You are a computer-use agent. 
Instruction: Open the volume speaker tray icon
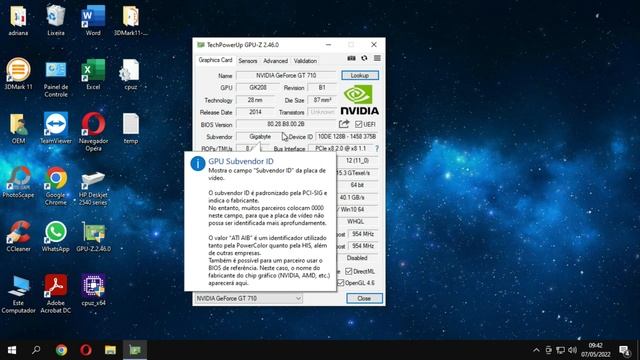[x=572, y=350]
